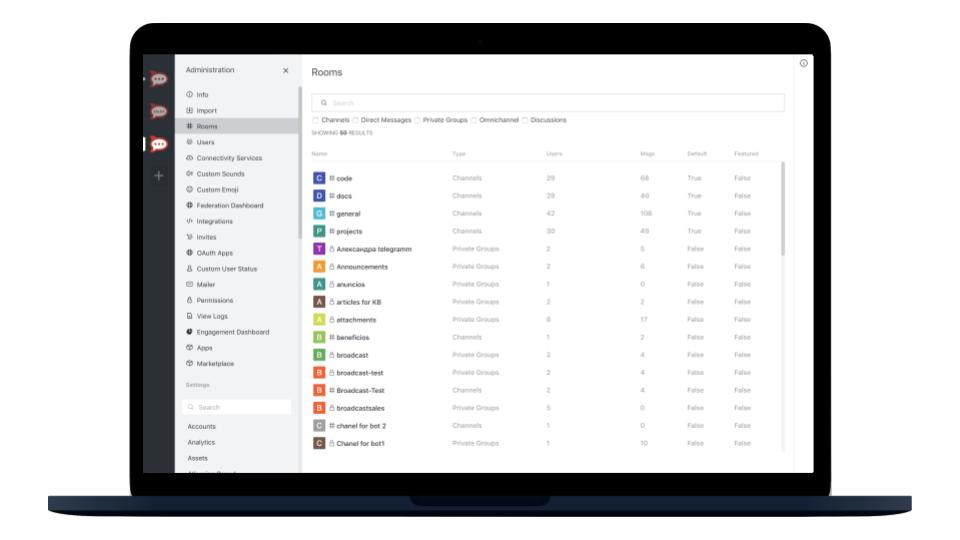960x540 pixels.
Task: Click the Apps cube icon
Action: tap(189, 348)
